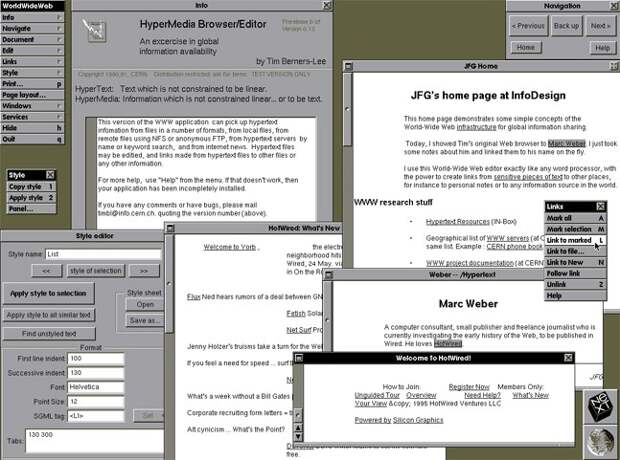The width and height of the screenshot is (620, 460).
Task: Choose Copy style in Style menu
Action: point(31,186)
